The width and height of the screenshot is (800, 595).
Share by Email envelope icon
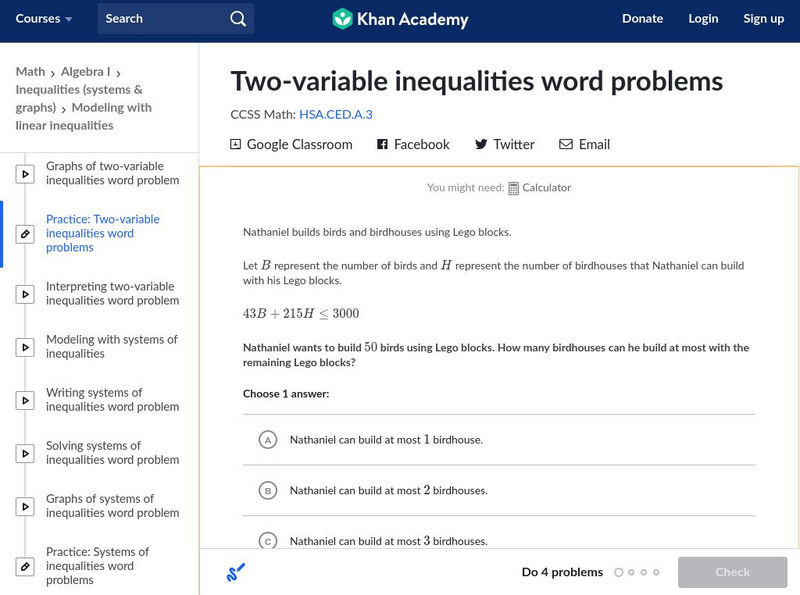pyautogui.click(x=566, y=145)
